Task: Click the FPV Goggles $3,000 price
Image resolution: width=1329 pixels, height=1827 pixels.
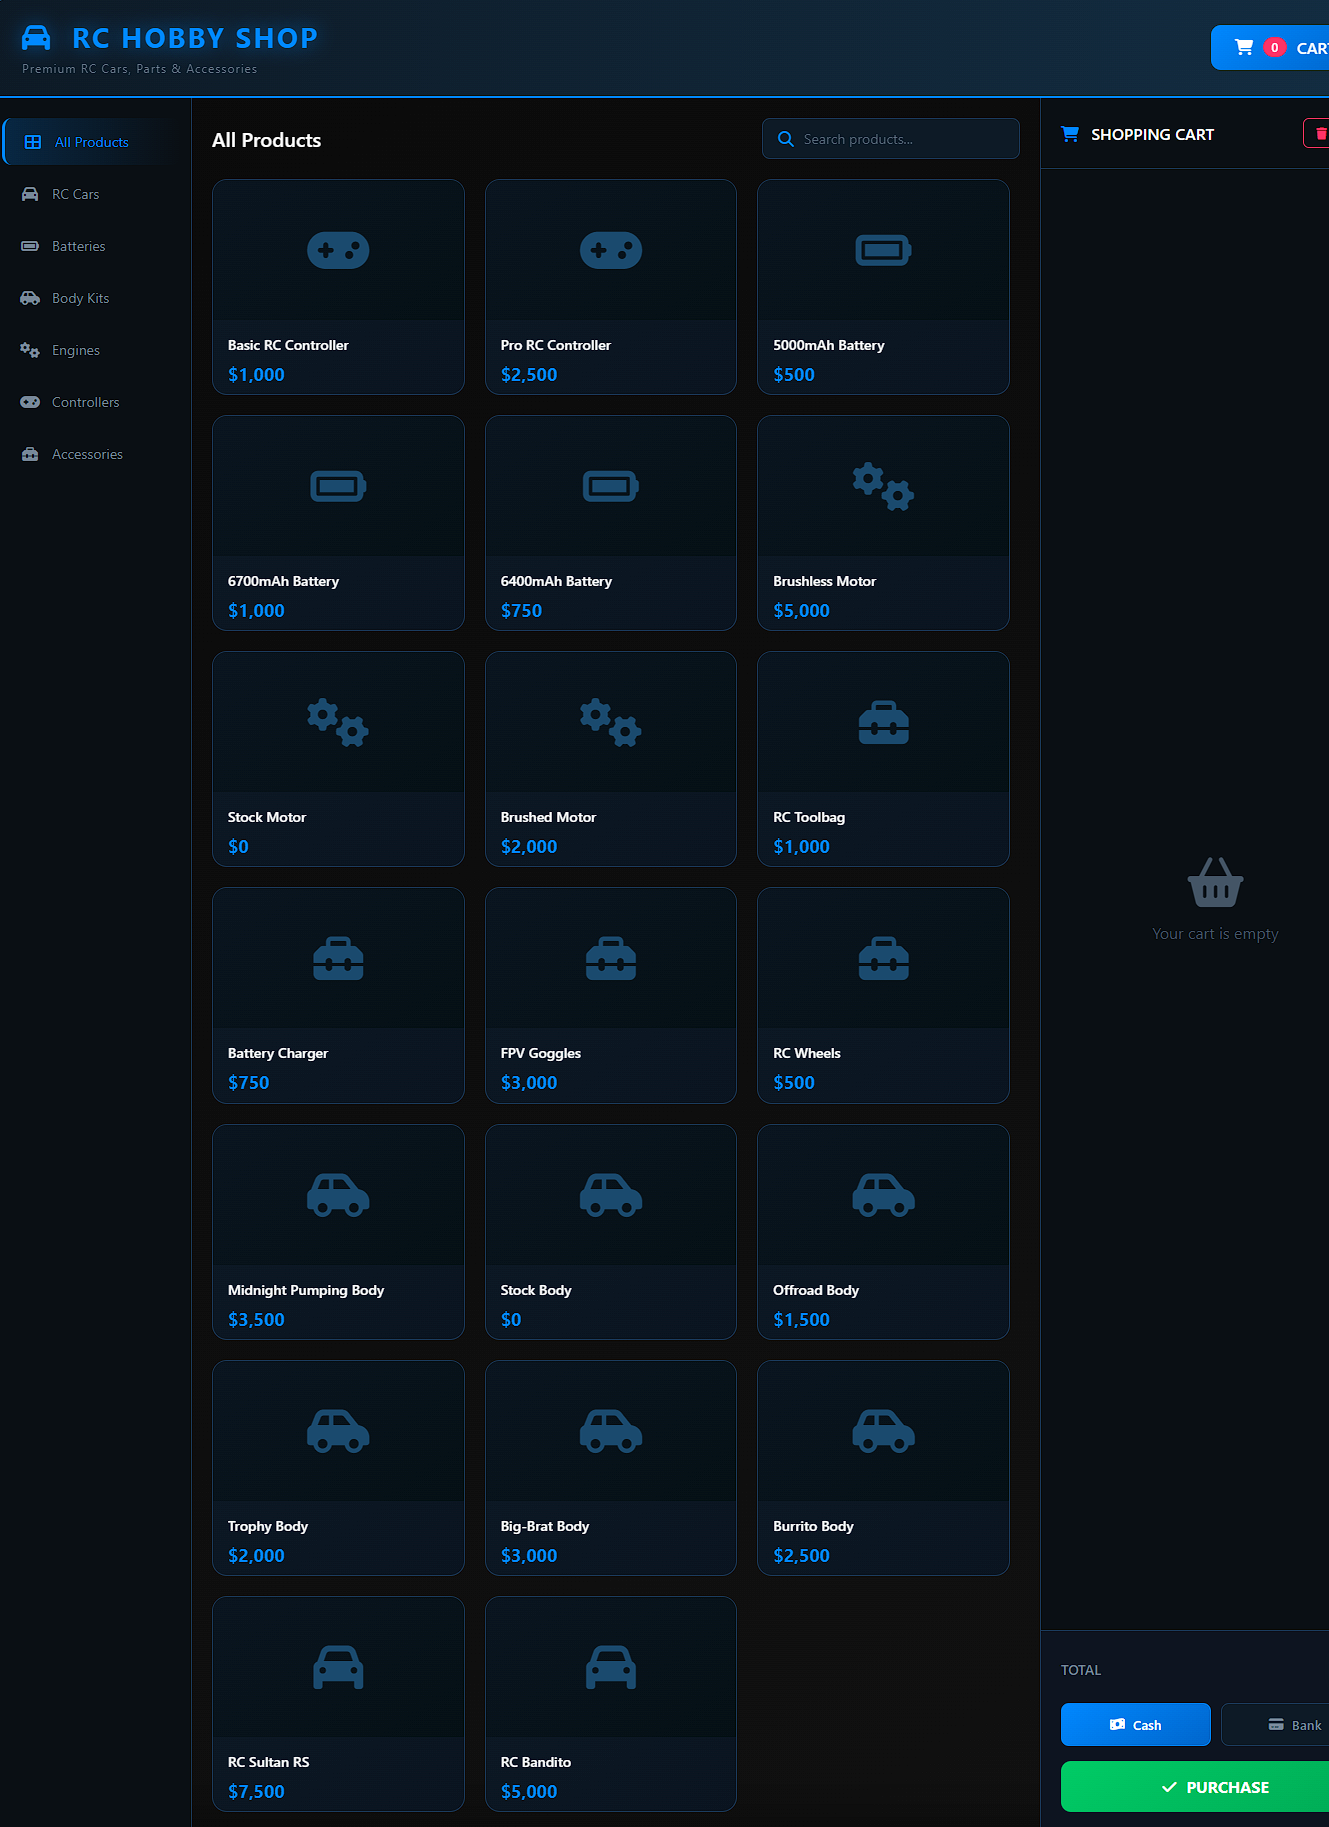Action: coord(529,1083)
